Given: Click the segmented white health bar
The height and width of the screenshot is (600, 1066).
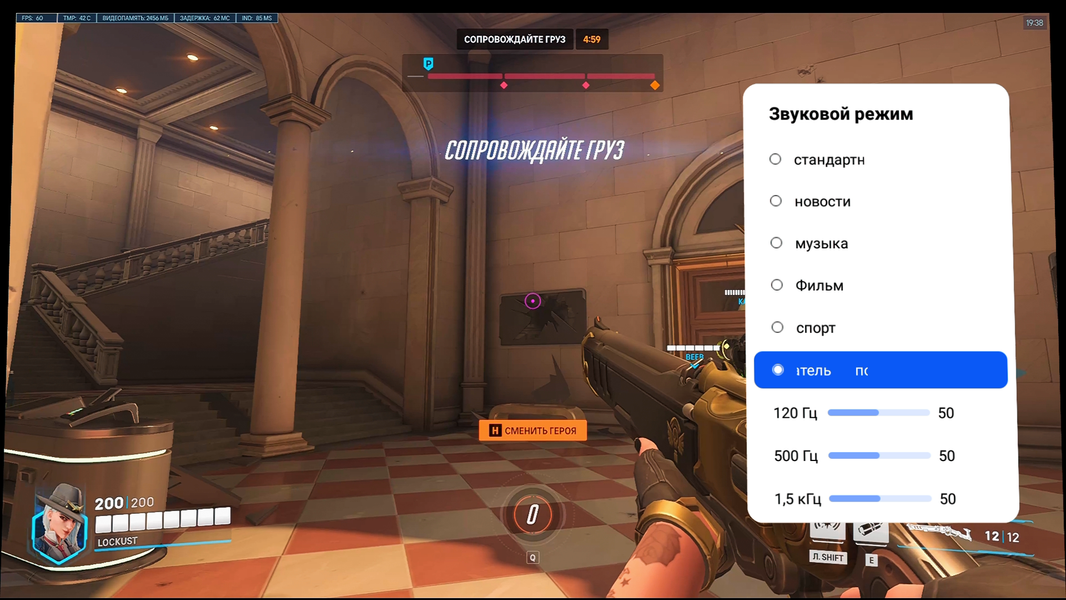Looking at the screenshot, I should (163, 520).
